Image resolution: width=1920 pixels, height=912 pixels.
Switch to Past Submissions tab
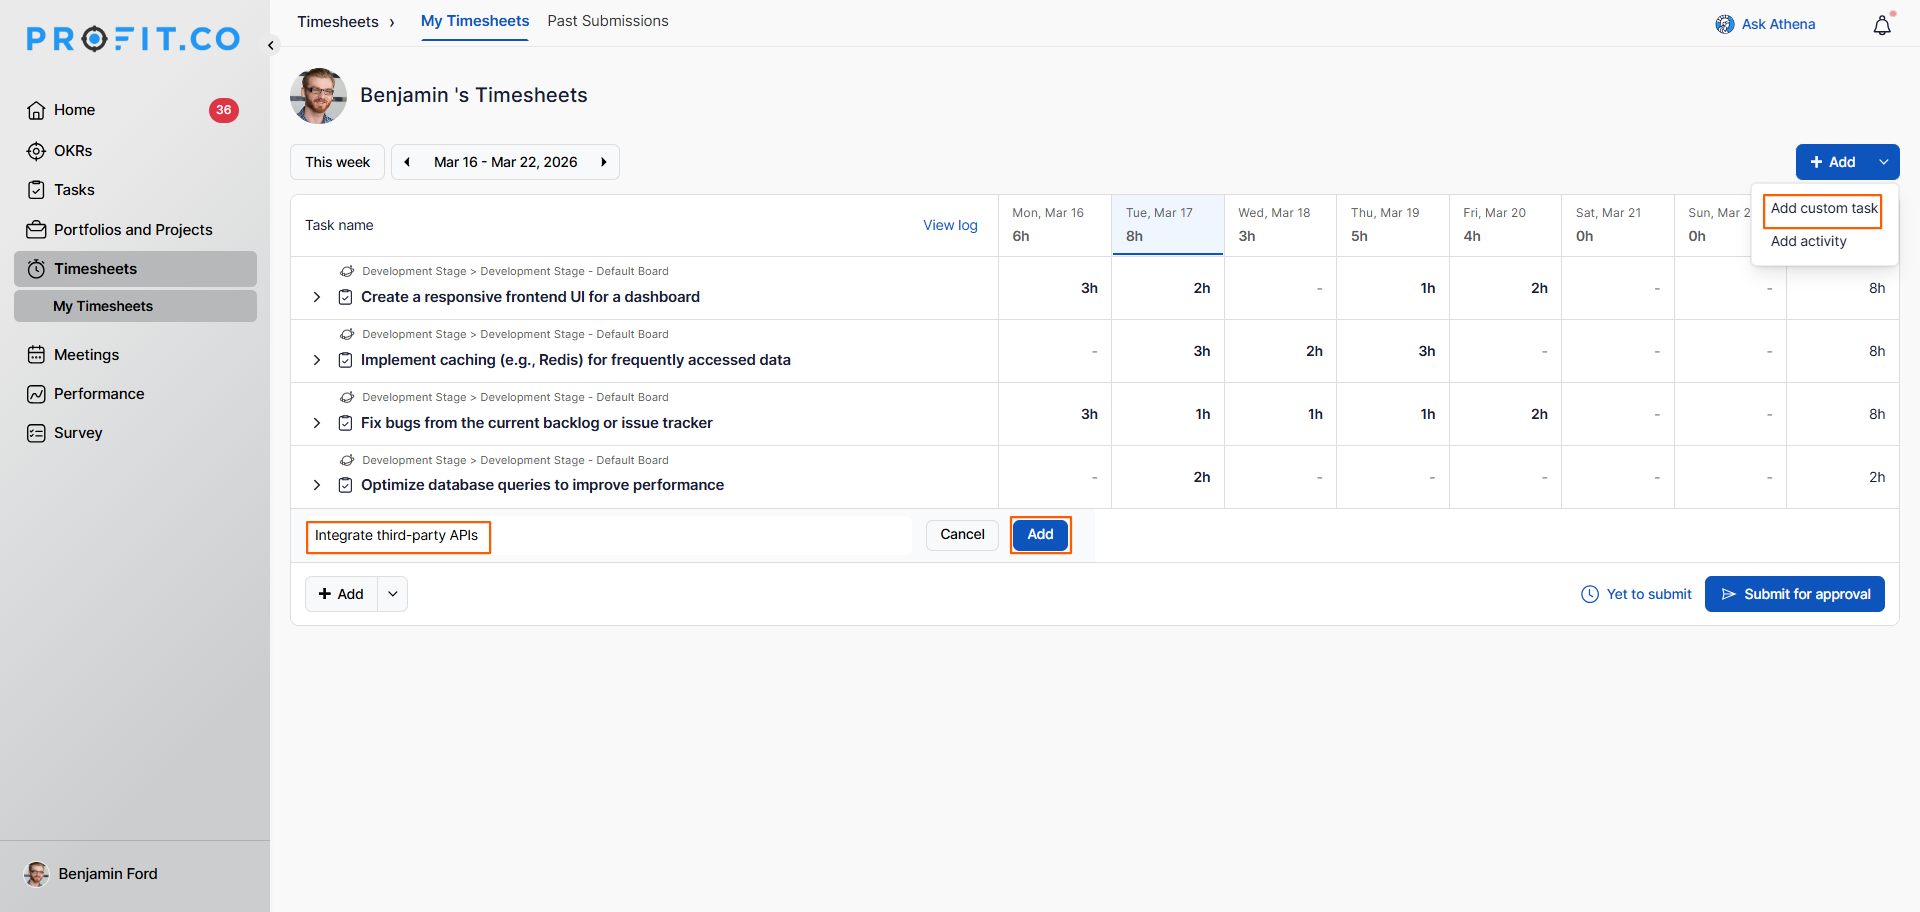click(x=607, y=21)
